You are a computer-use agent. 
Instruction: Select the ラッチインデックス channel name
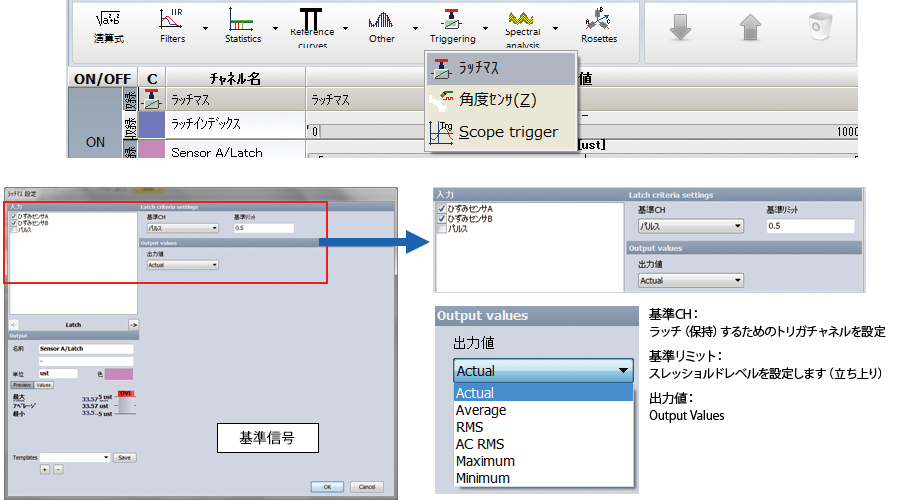206,123
